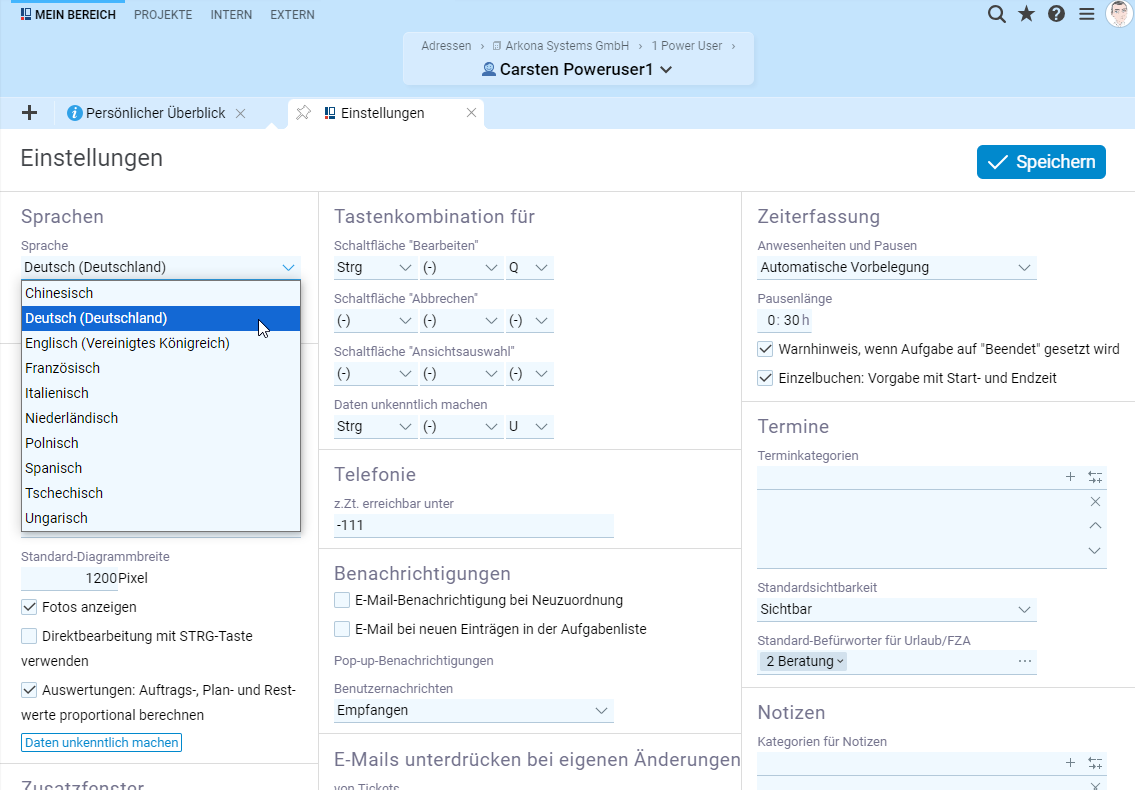Viewport: 1135px width, 790px height.
Task: Pick Niederländisch language option
Action: click(x=161, y=418)
